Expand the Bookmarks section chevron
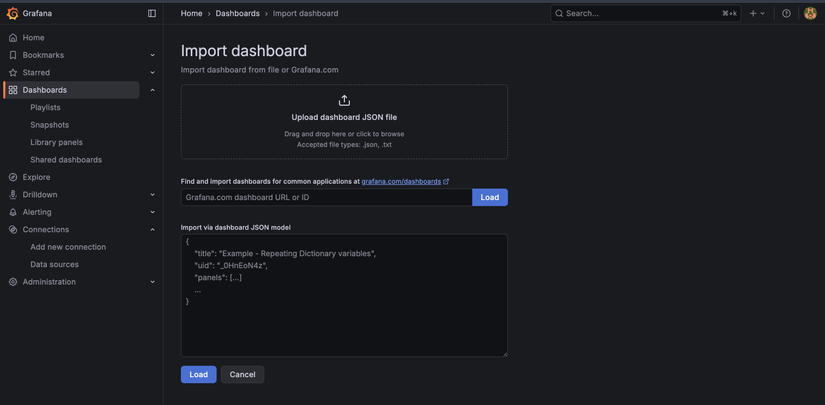The width and height of the screenshot is (825, 405). click(x=153, y=55)
